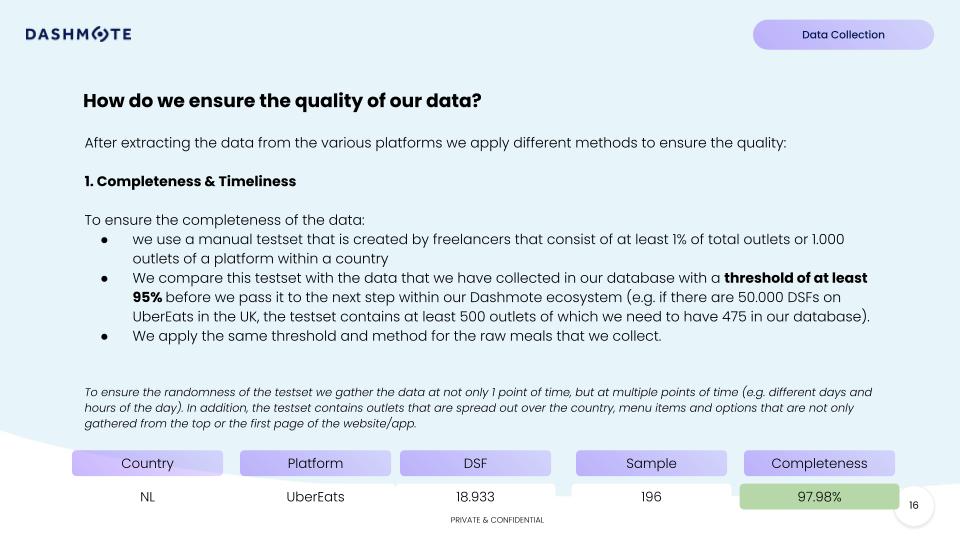This screenshot has height=540, width=960.
Task: Click the italic randomness note paragraph
Action: point(478,407)
